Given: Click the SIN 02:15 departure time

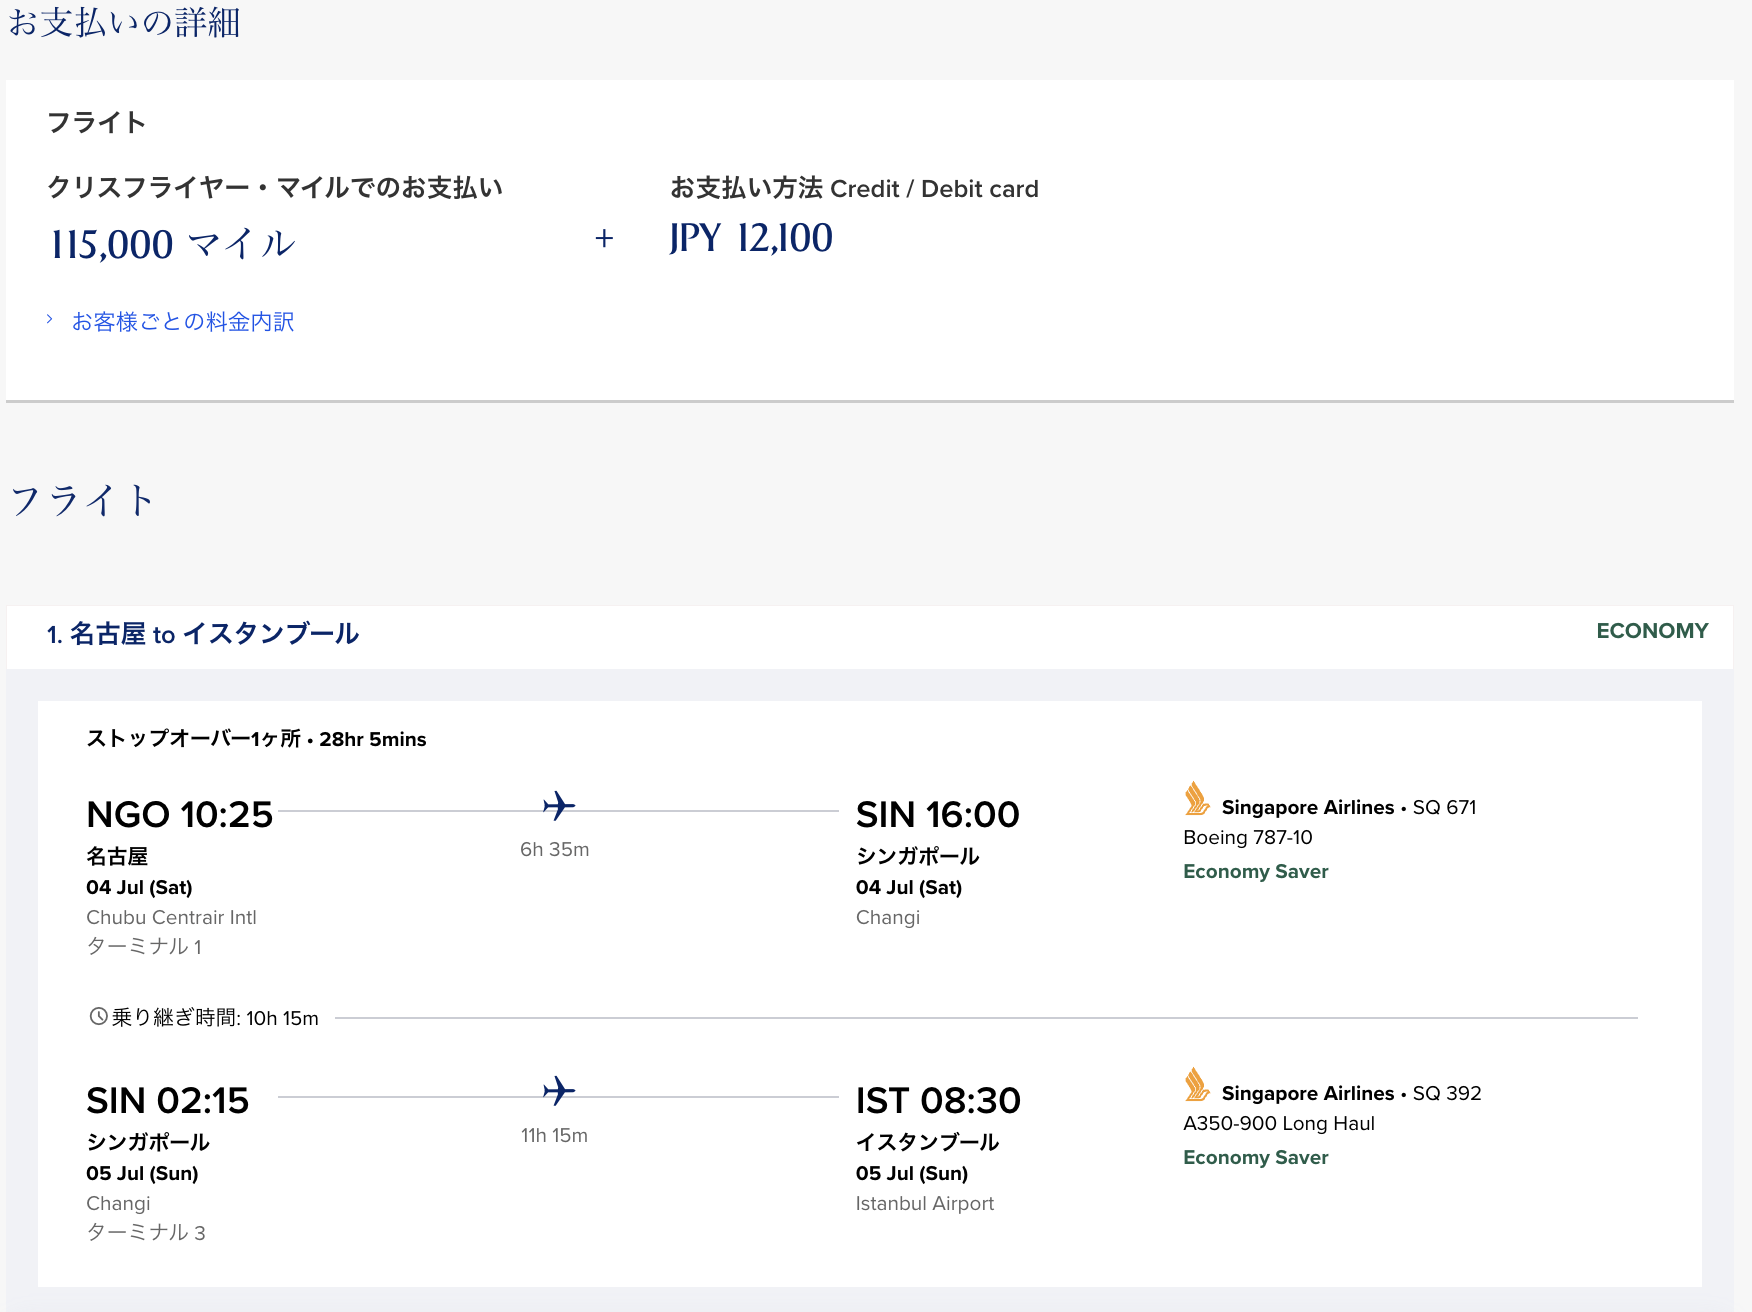Looking at the screenshot, I should tap(168, 1100).
